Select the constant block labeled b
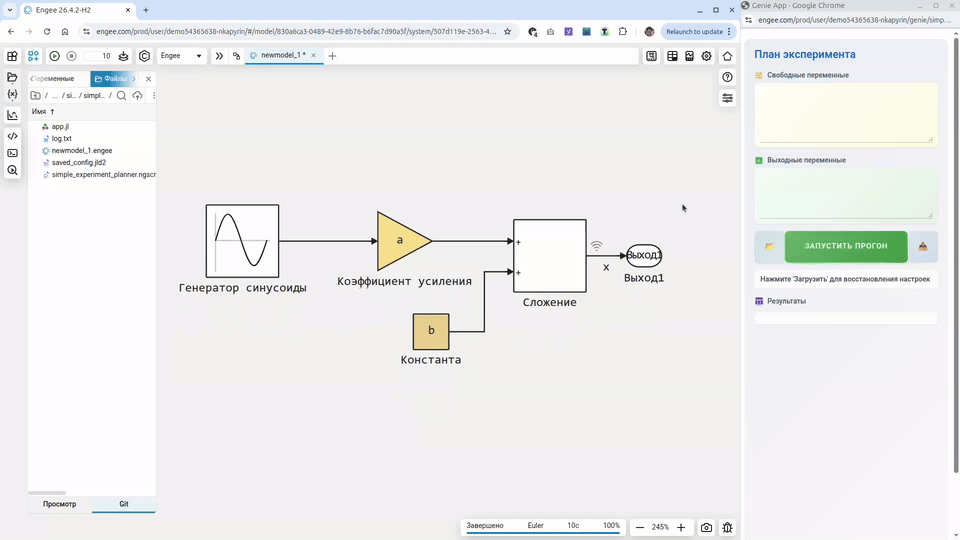The image size is (960, 540). pos(431,331)
